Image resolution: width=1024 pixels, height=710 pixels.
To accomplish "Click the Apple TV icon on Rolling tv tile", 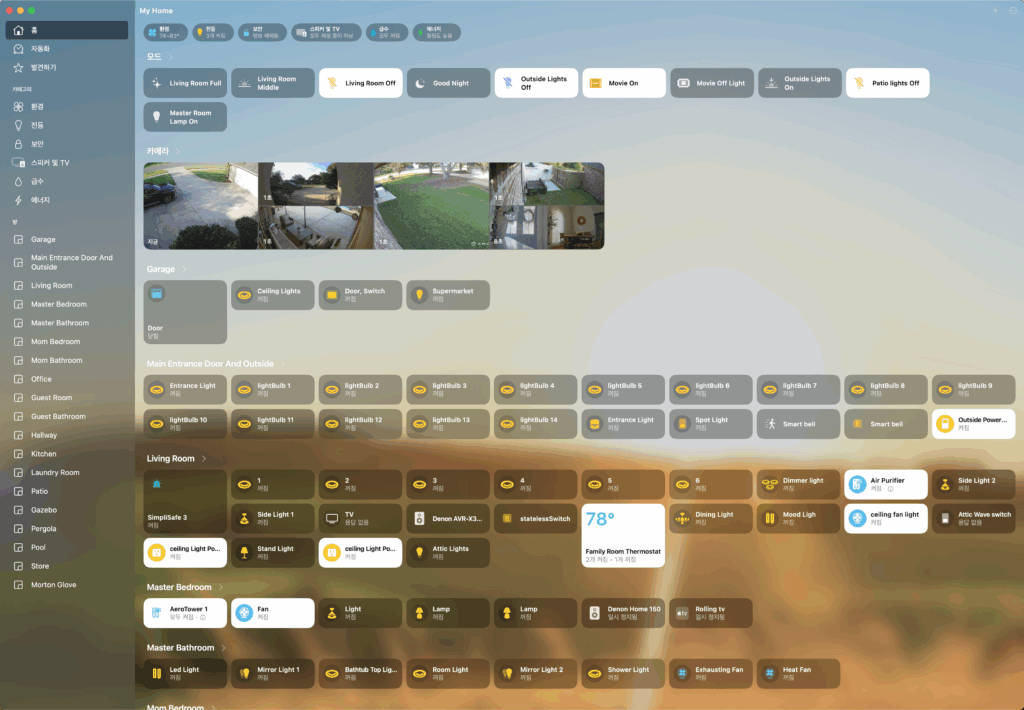I will point(682,613).
